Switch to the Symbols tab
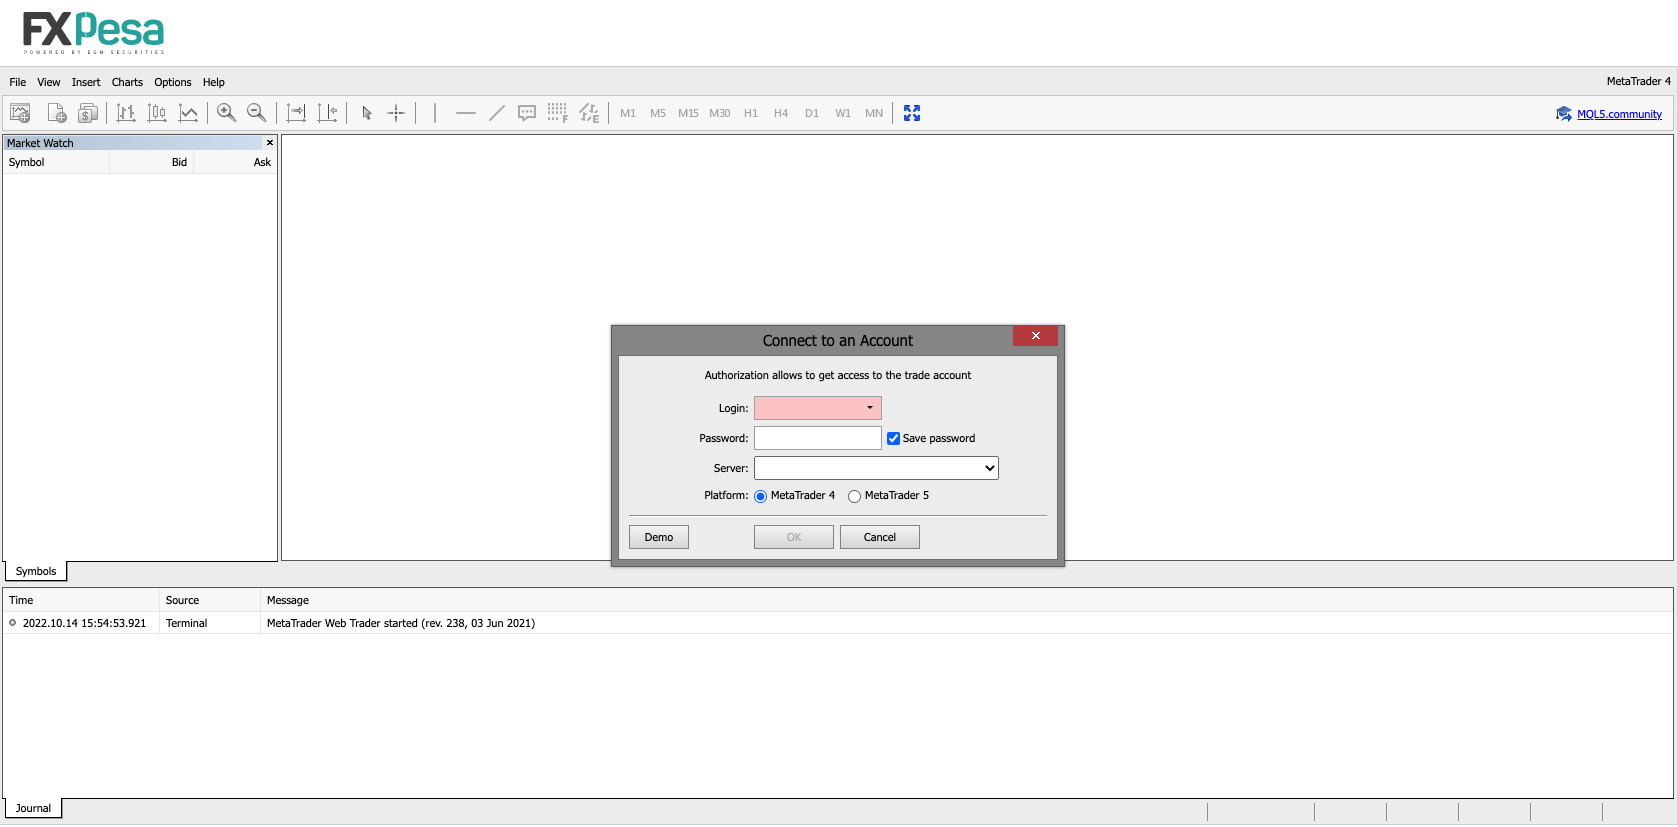 36,571
